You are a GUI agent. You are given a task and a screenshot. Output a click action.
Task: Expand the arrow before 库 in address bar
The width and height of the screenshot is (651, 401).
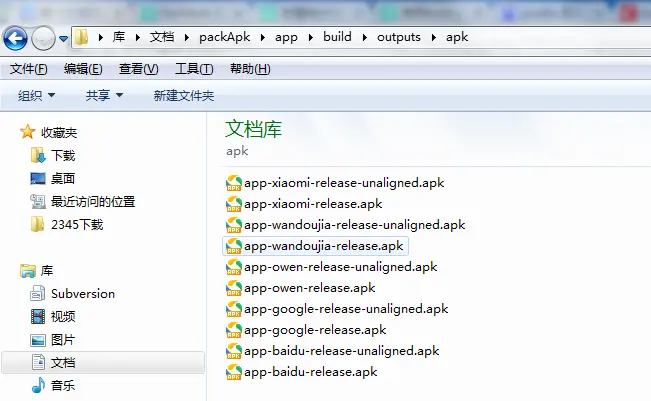100,37
